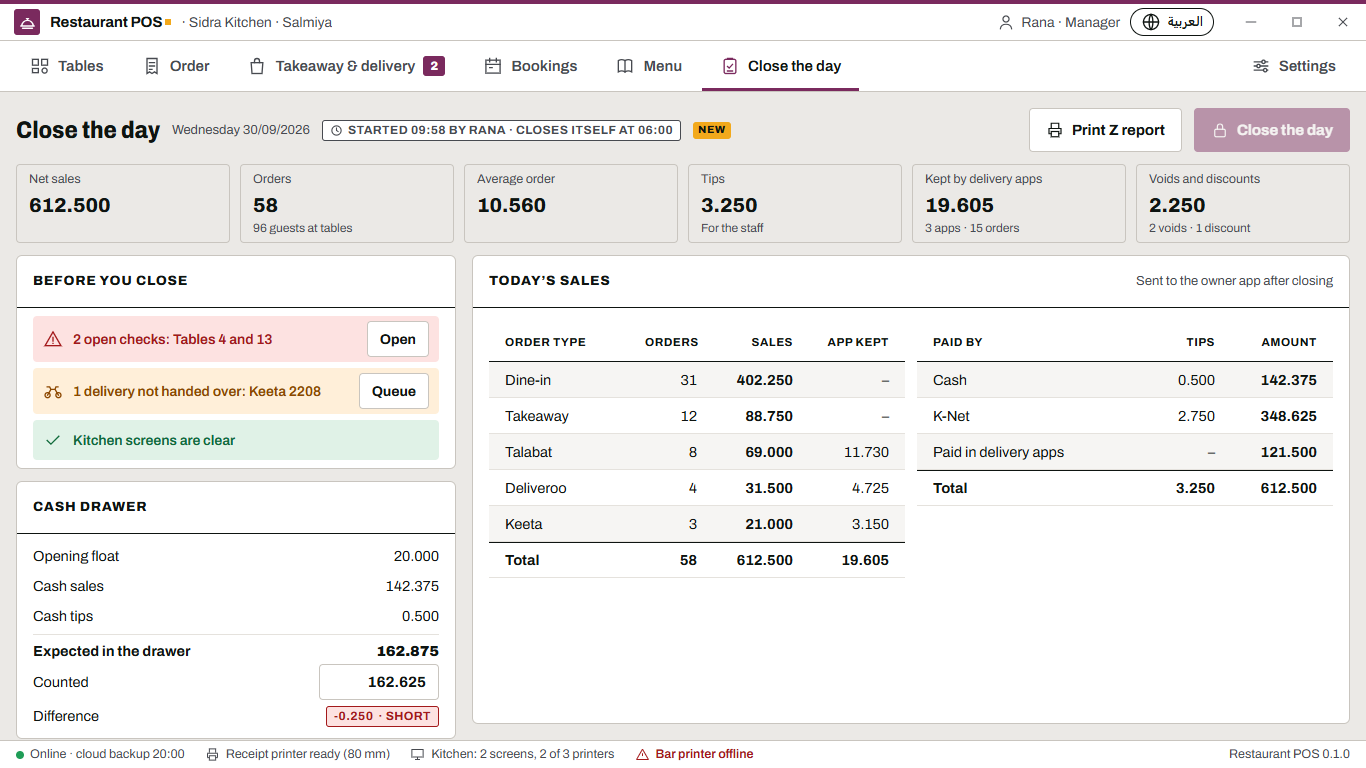This screenshot has height=768, width=1366.
Task: Click the Expected in the drawer amount 162.875
Action: [x=408, y=651]
